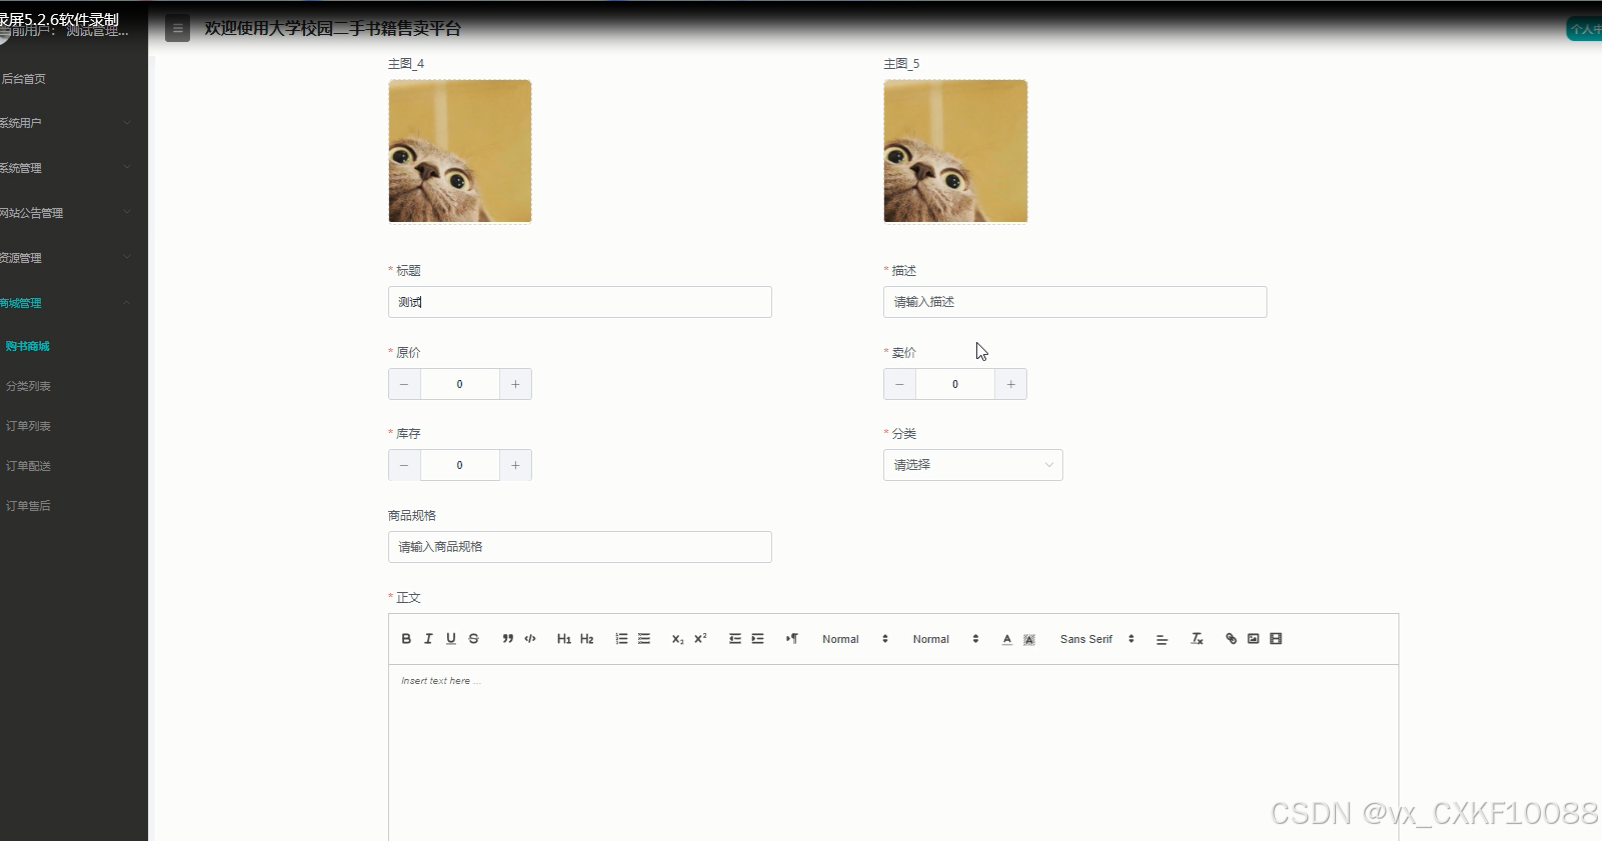Image resolution: width=1602 pixels, height=841 pixels.
Task: Increase the 库存 value
Action: (x=515, y=465)
